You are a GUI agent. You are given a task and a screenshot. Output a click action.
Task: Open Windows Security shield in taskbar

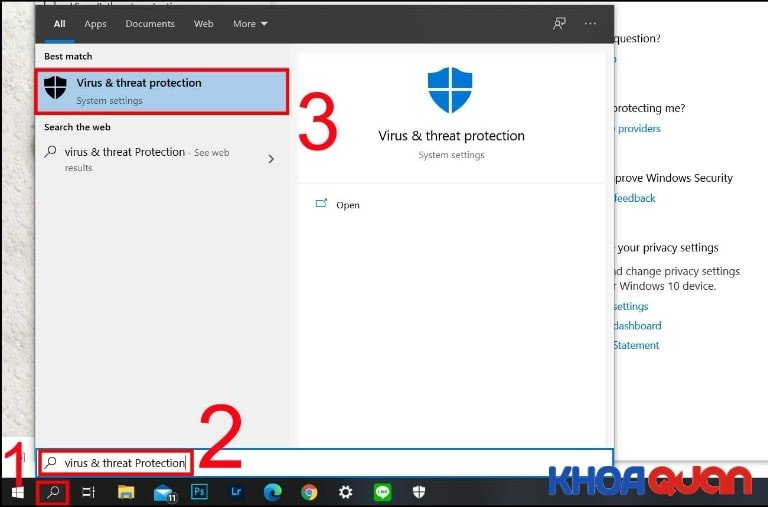click(x=419, y=492)
